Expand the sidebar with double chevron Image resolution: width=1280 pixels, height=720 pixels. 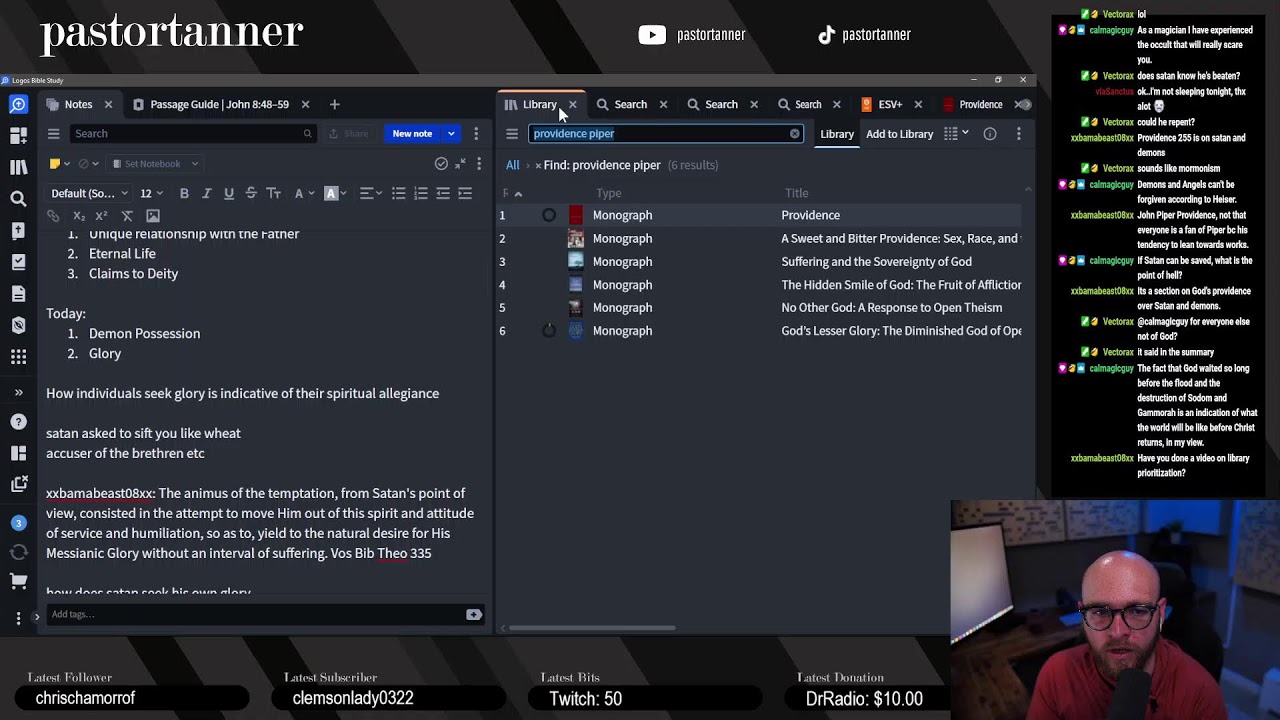18,392
